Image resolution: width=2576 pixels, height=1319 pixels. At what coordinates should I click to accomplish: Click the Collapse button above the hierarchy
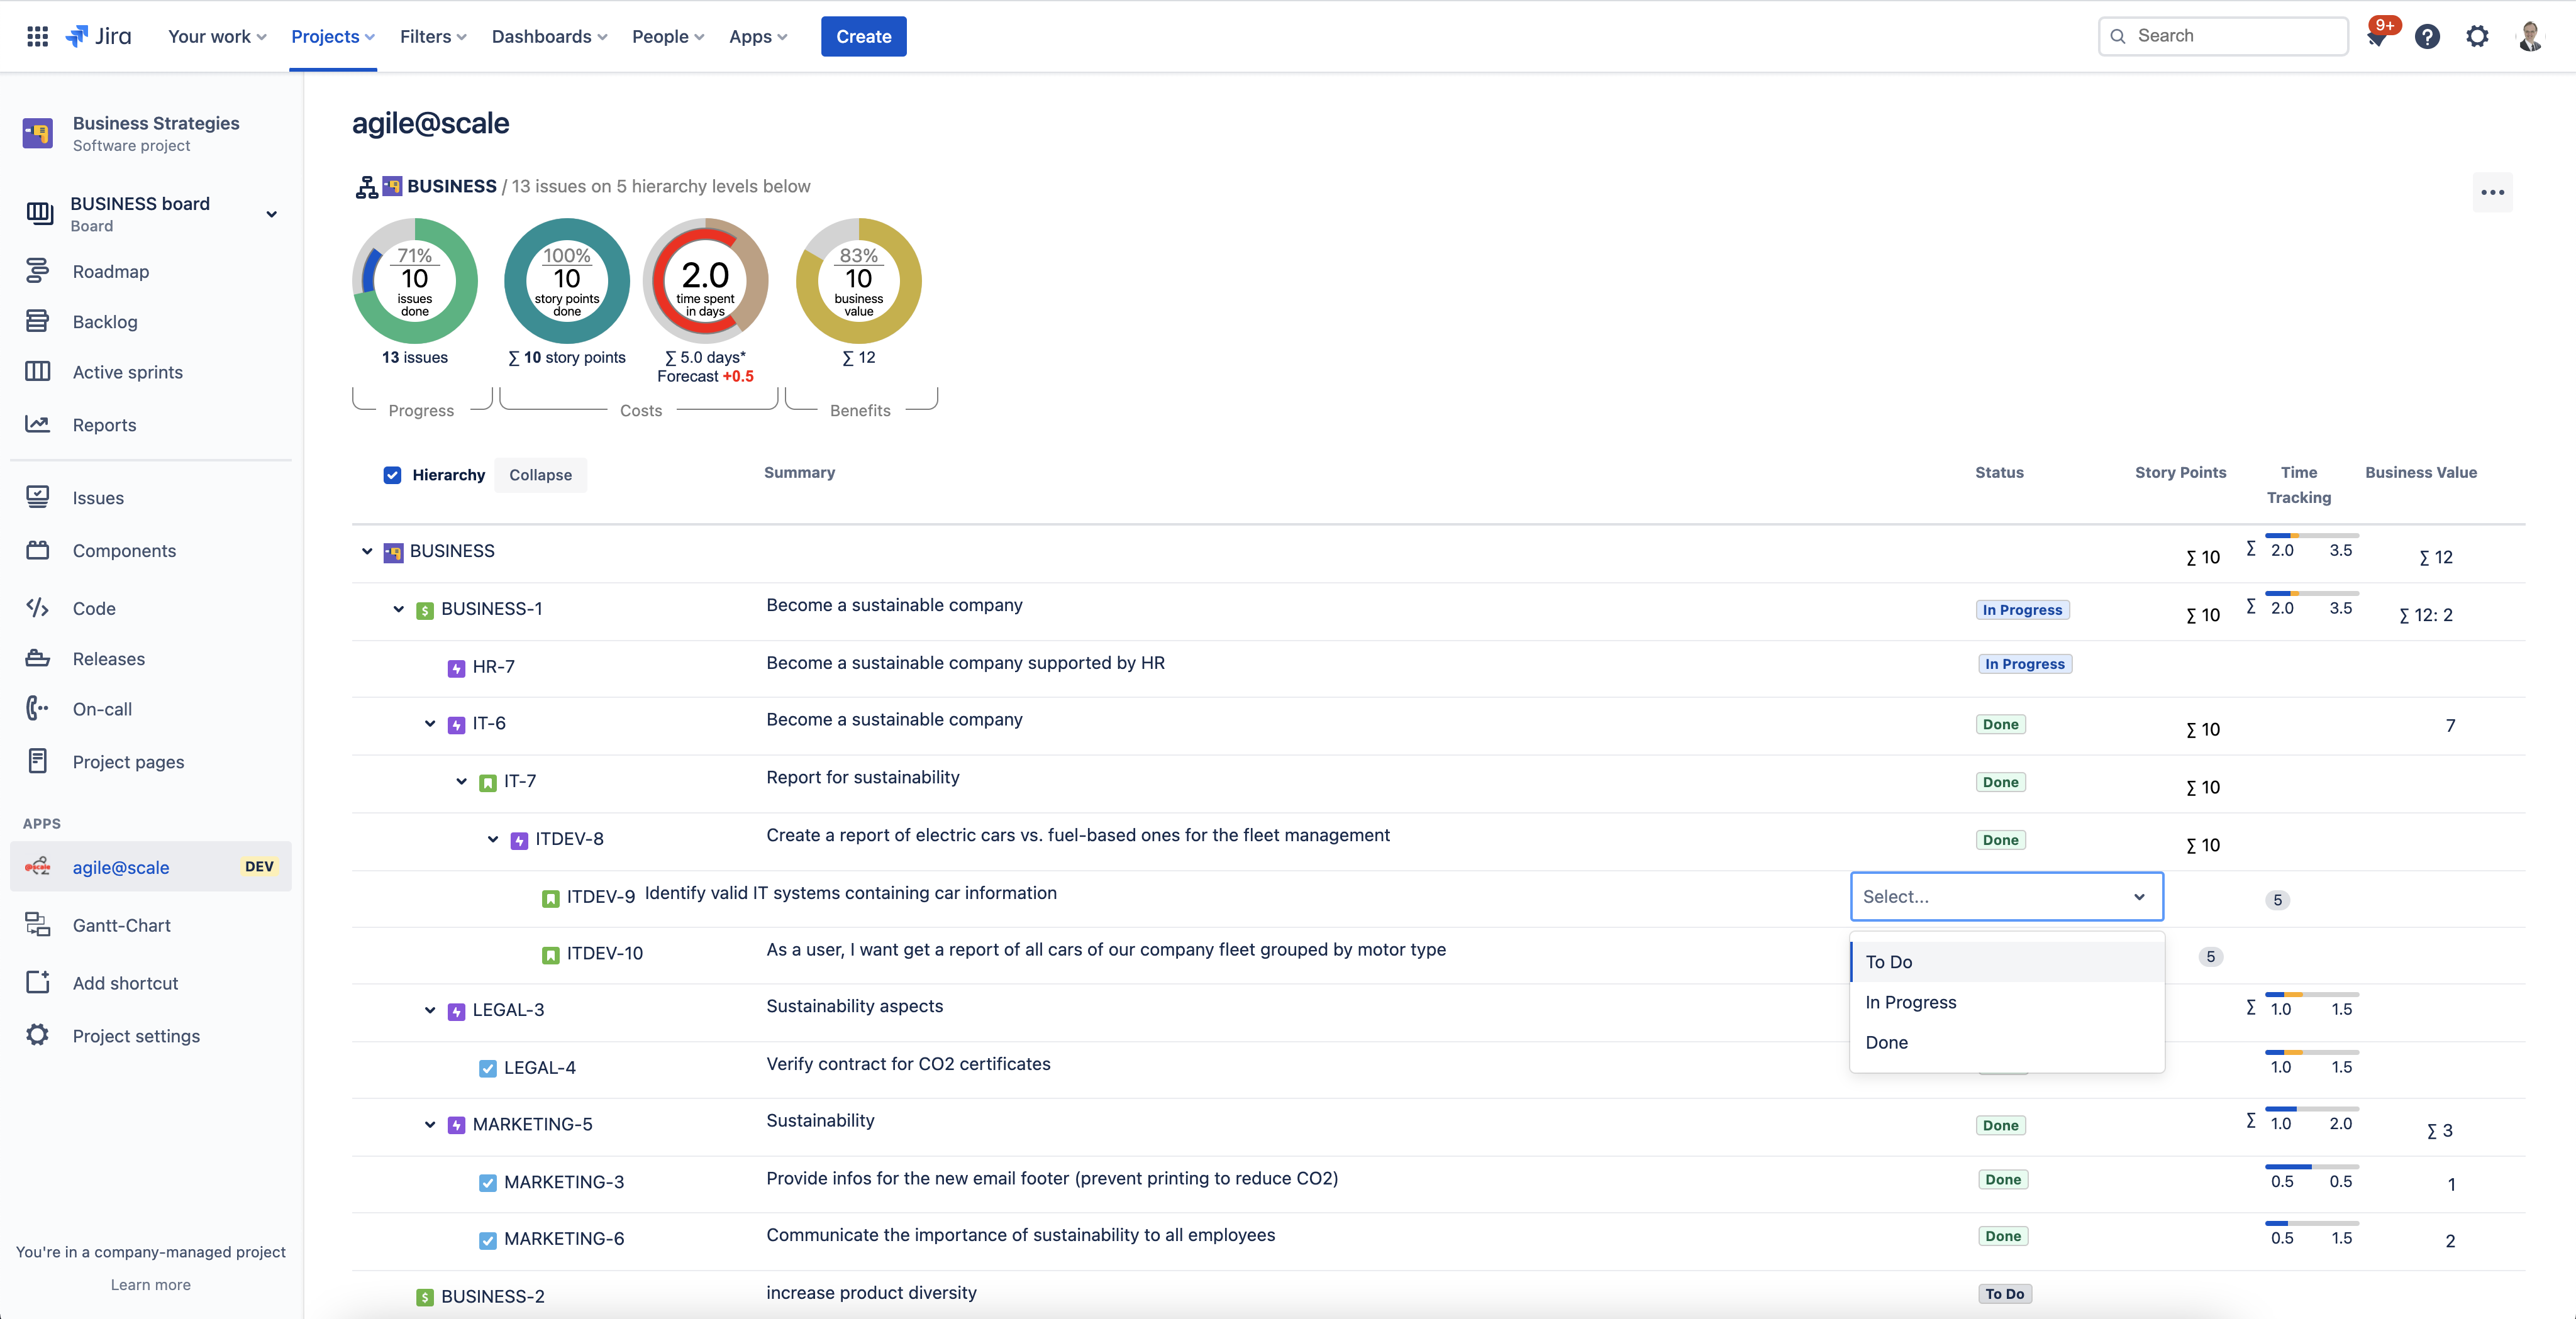pyautogui.click(x=540, y=475)
